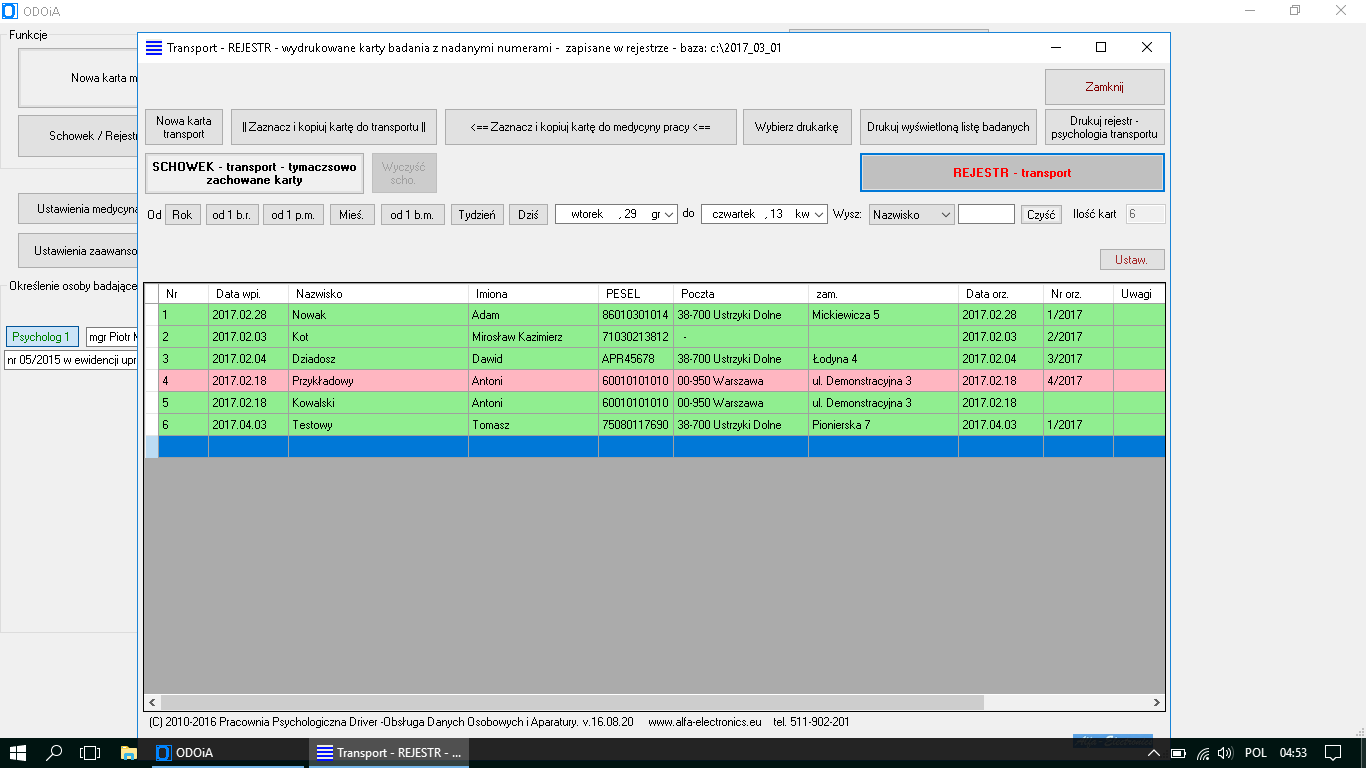Click the search text input field
1366x768 pixels.
click(985, 214)
